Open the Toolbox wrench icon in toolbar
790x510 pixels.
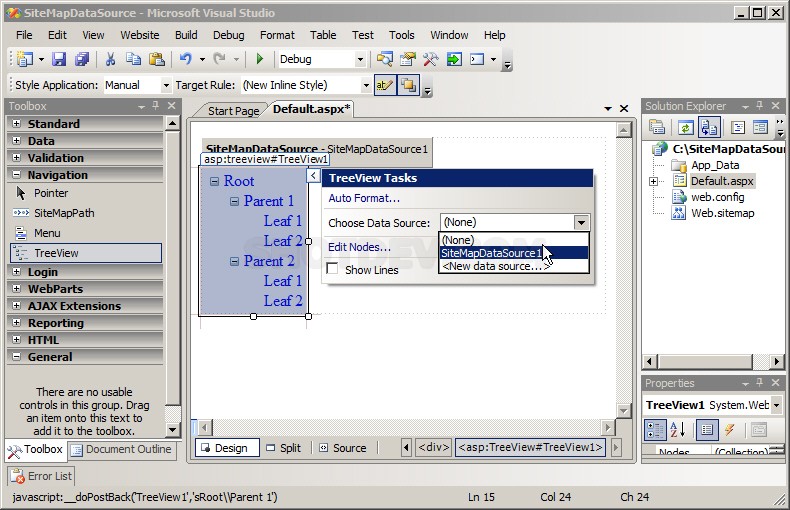click(430, 60)
